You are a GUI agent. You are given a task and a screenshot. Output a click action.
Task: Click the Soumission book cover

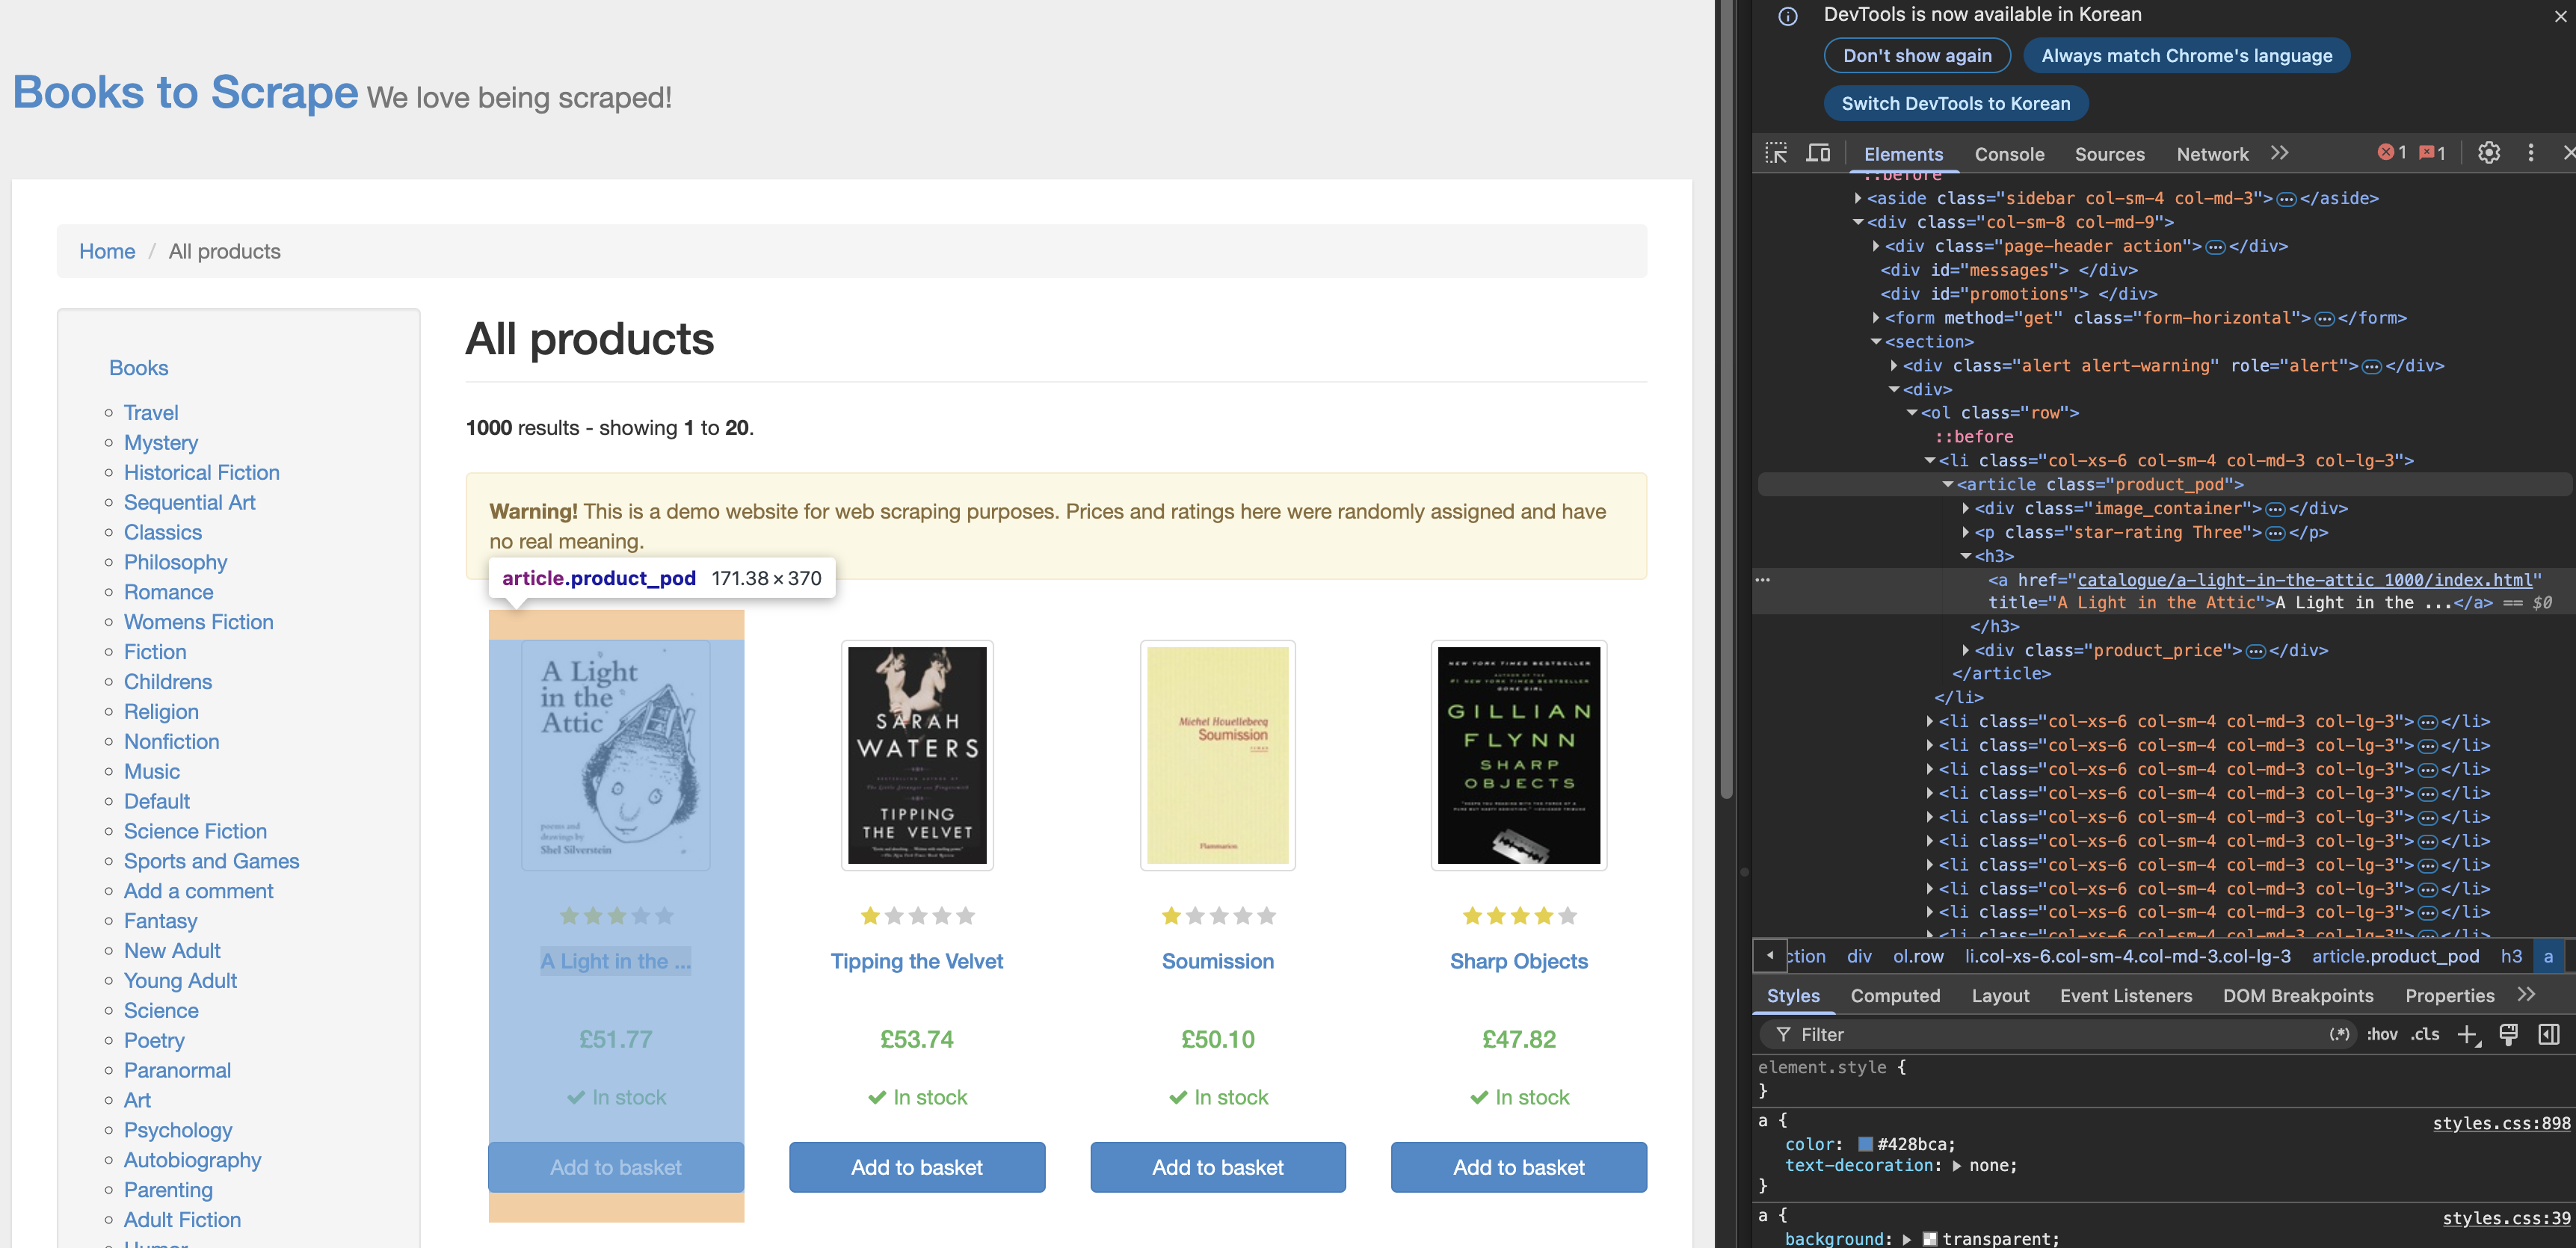(1218, 755)
